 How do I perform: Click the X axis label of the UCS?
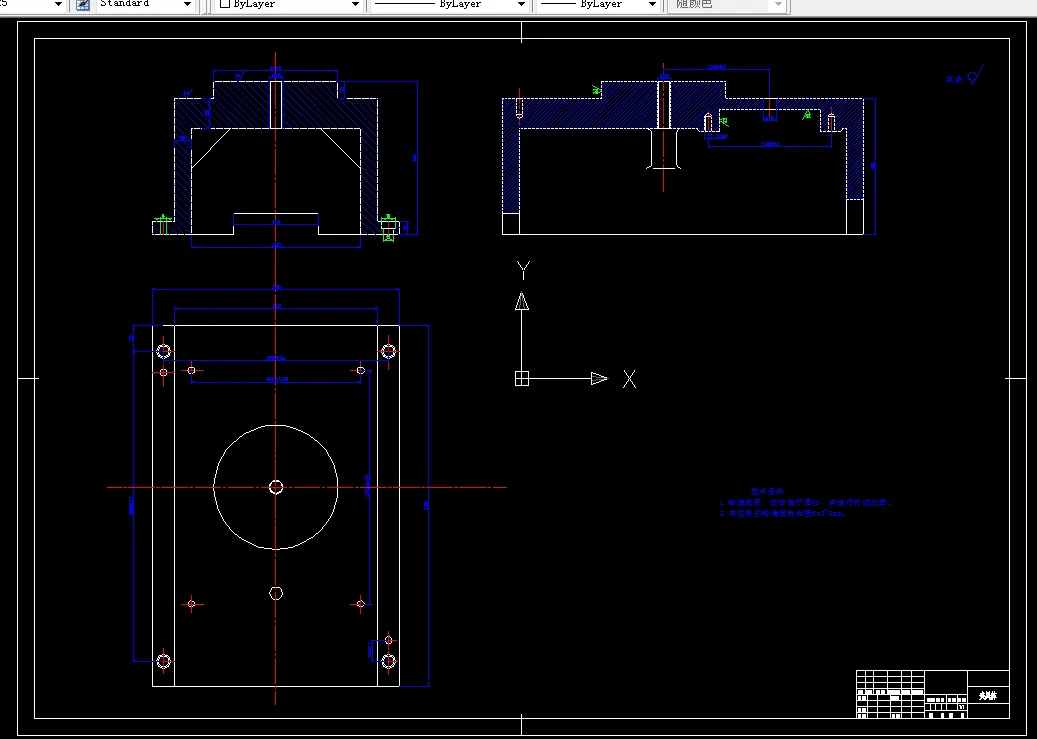tap(629, 379)
